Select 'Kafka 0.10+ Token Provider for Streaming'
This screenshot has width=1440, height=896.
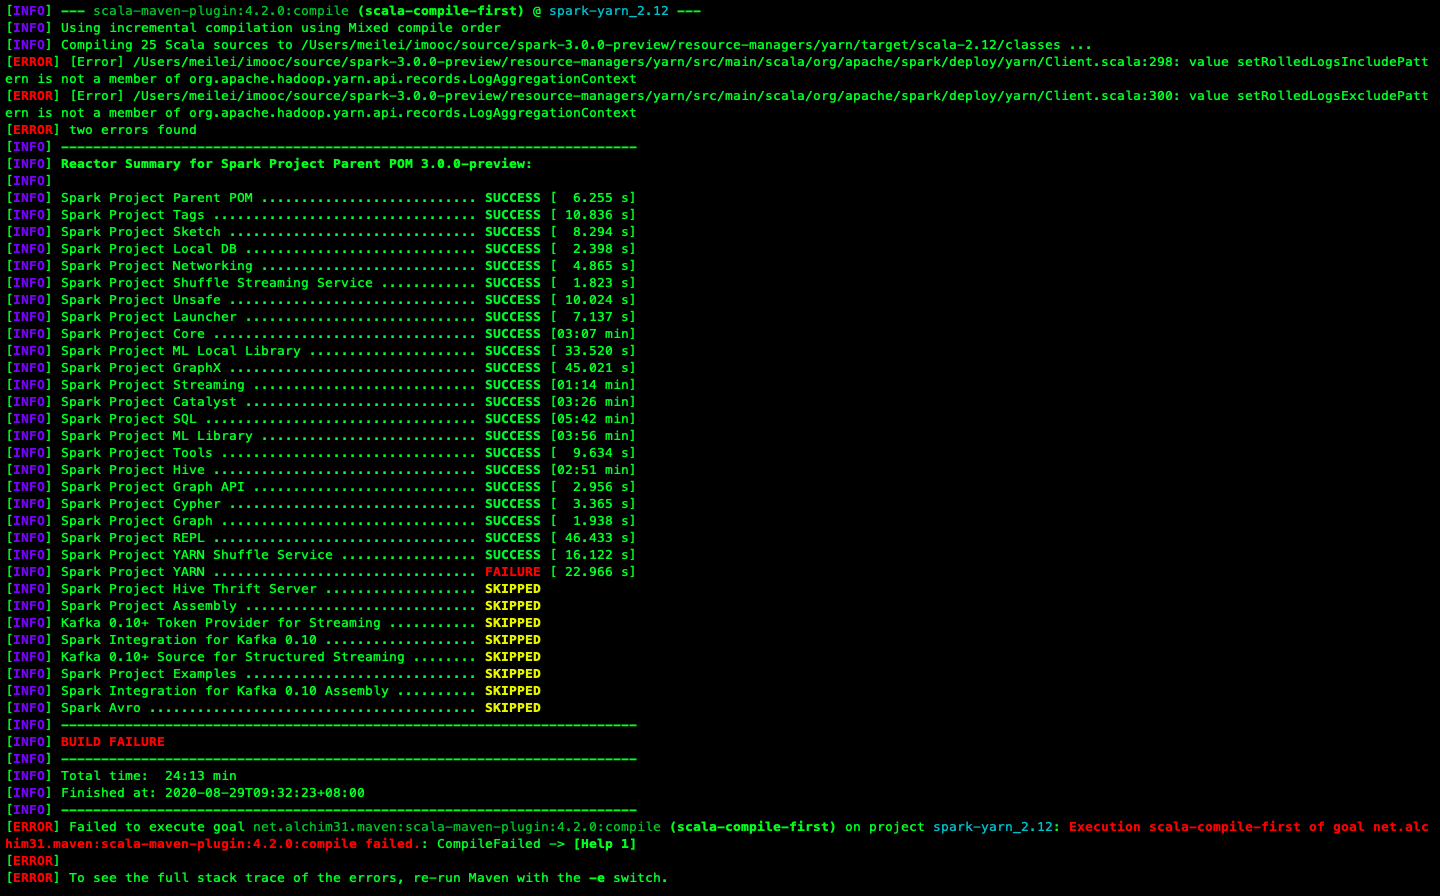pos(221,623)
